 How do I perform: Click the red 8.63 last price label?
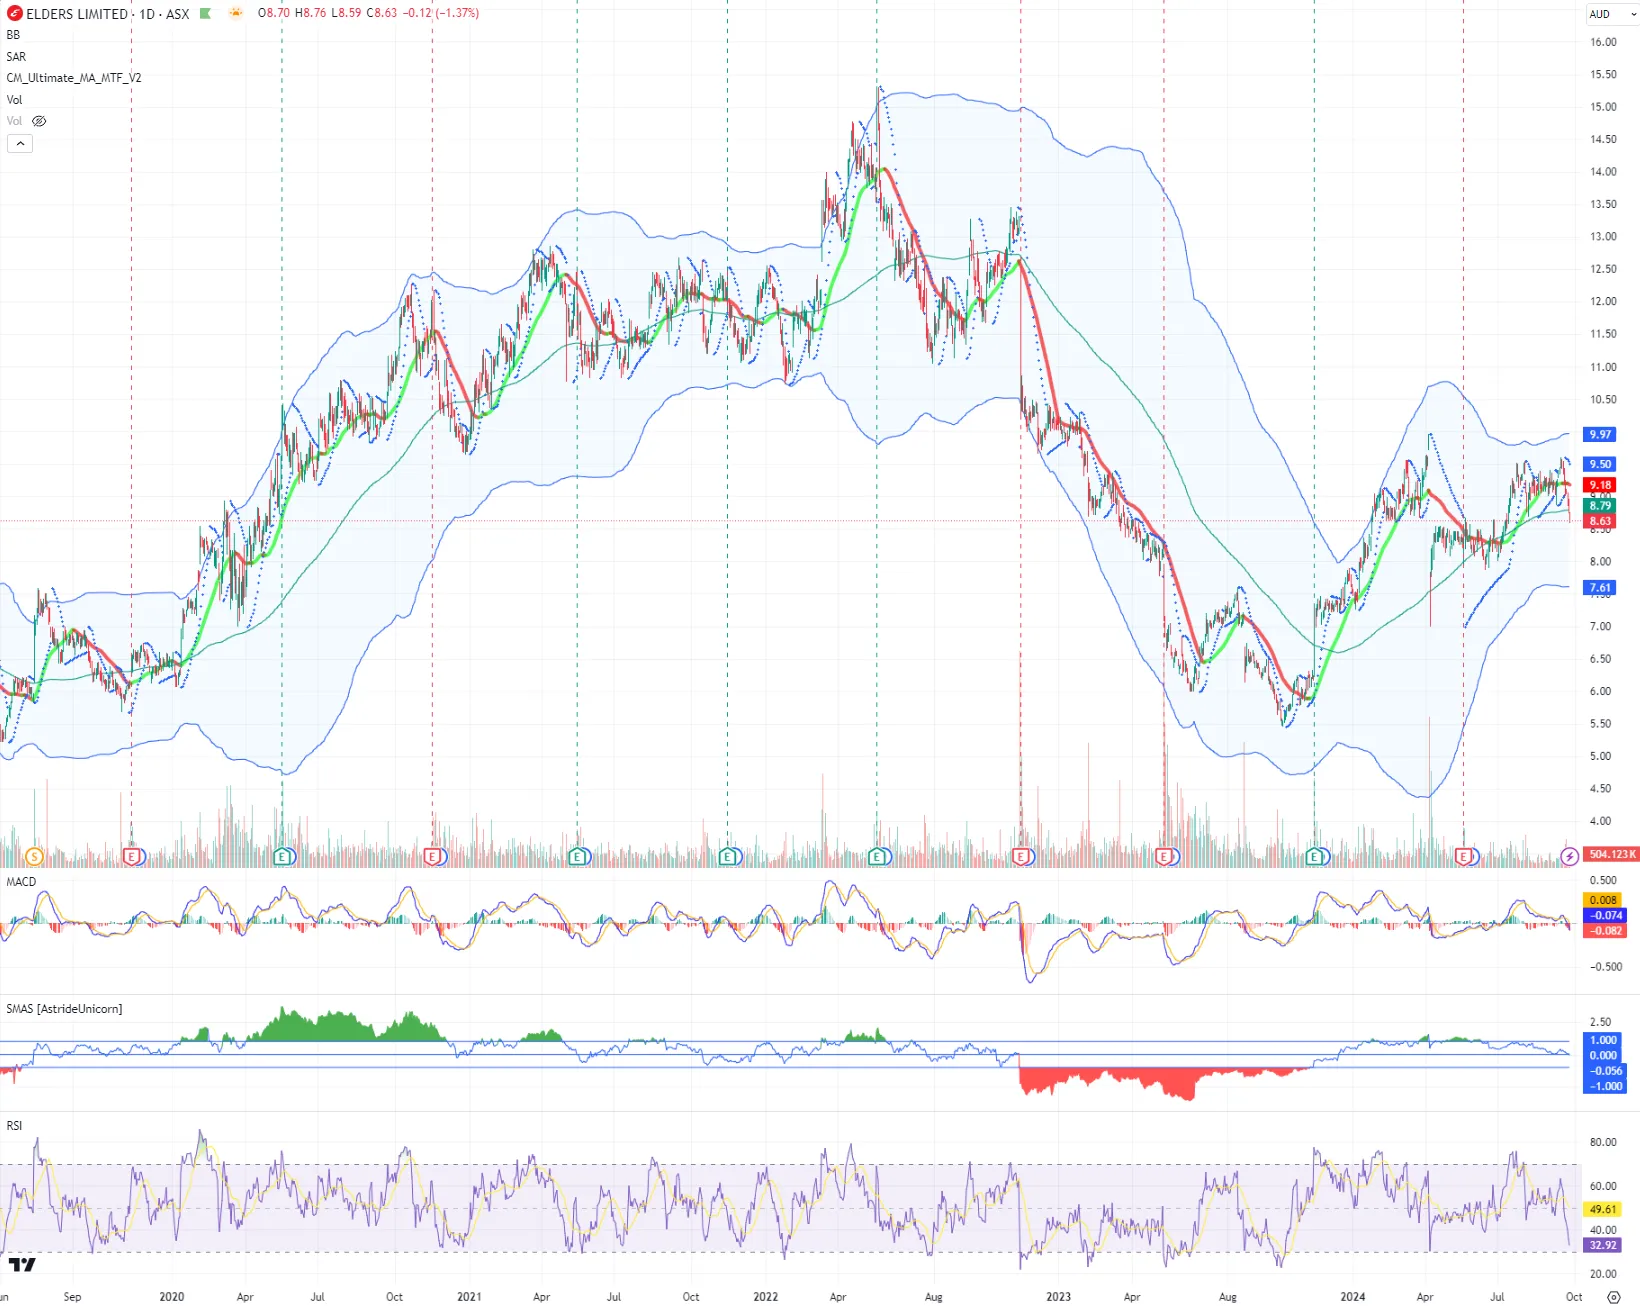pos(1600,521)
